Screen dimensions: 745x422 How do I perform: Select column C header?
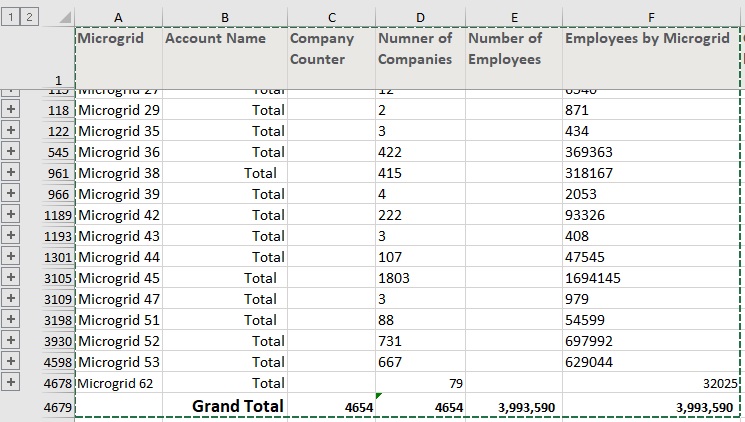(x=332, y=18)
